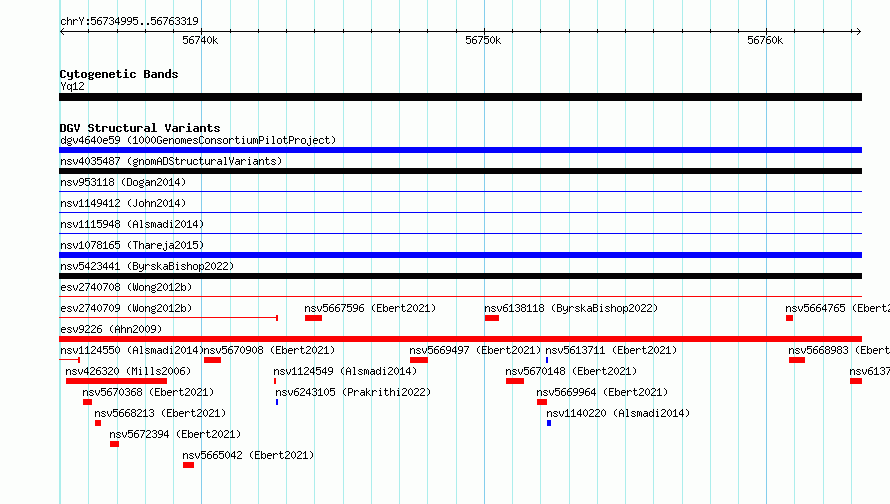Viewport: 890px width, 504px height.
Task: Click the black Yq12 cytogenetic band bar
Action: pos(460,97)
